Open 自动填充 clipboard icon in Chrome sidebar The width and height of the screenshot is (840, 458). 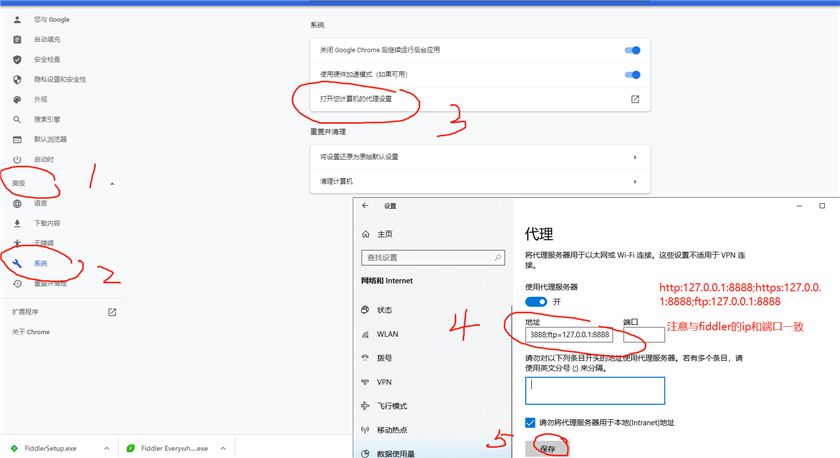point(17,39)
